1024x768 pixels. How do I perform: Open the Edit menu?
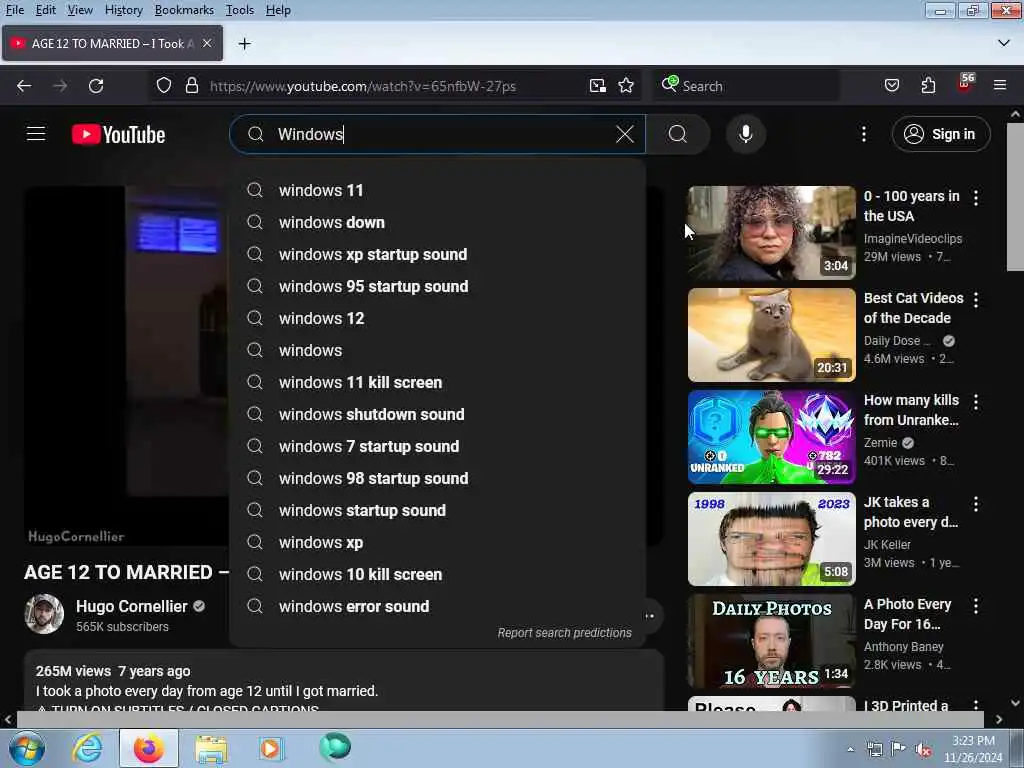point(45,10)
